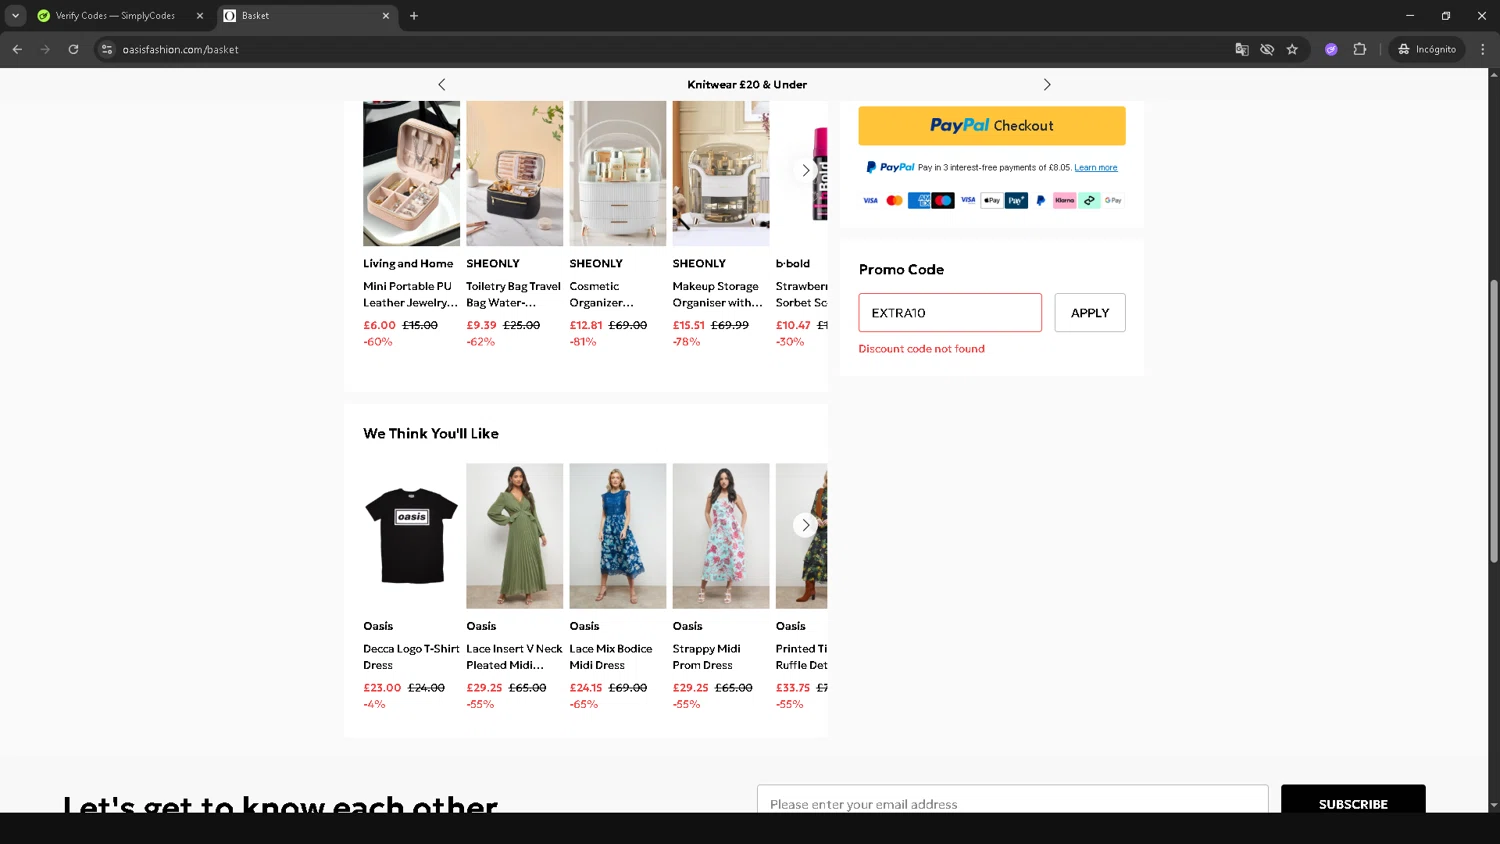This screenshot has width=1500, height=844.
Task: Click Strappy Midi Prom Dress title
Action: [707, 657]
